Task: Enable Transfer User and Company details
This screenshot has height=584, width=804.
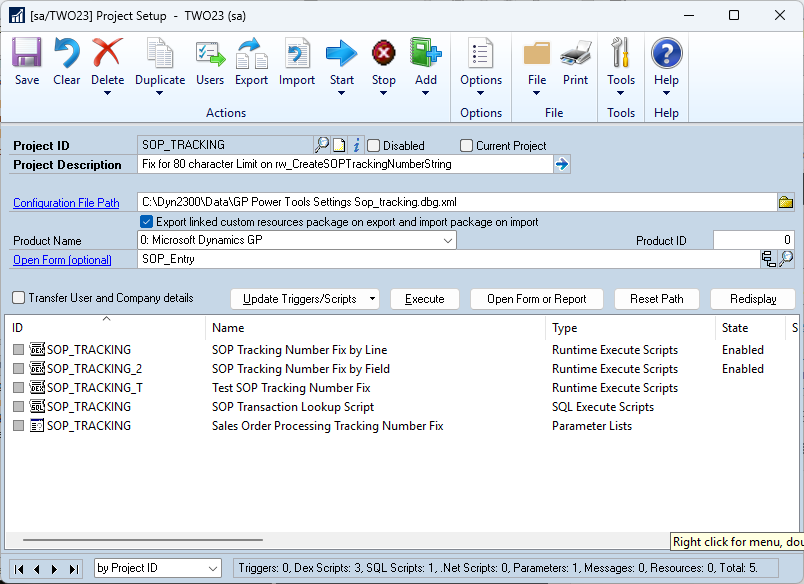Action: pos(18,297)
